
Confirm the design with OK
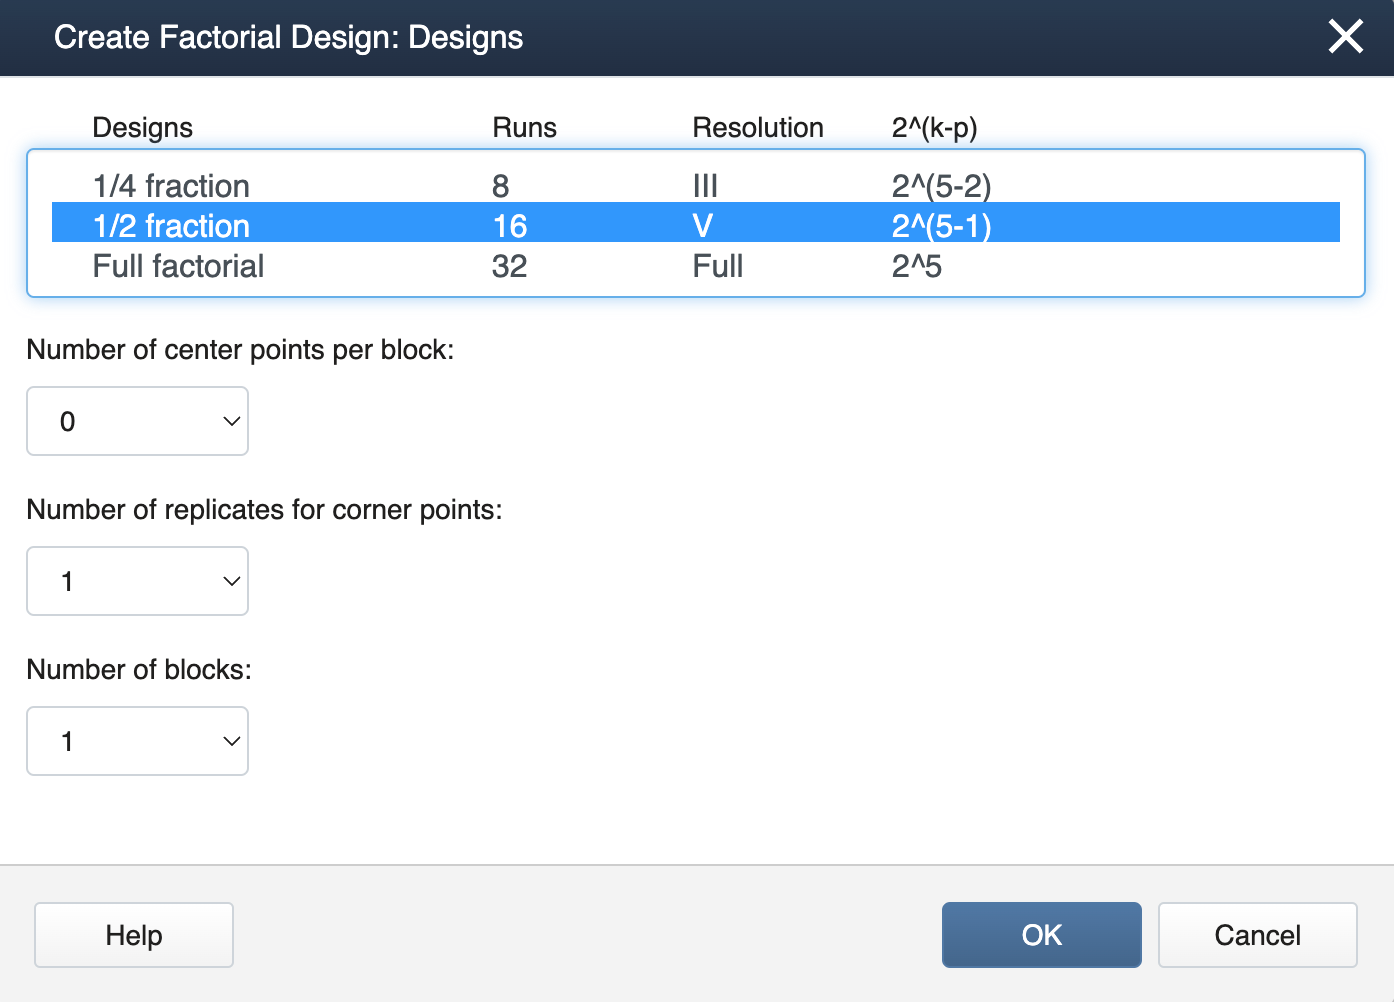tap(1041, 935)
